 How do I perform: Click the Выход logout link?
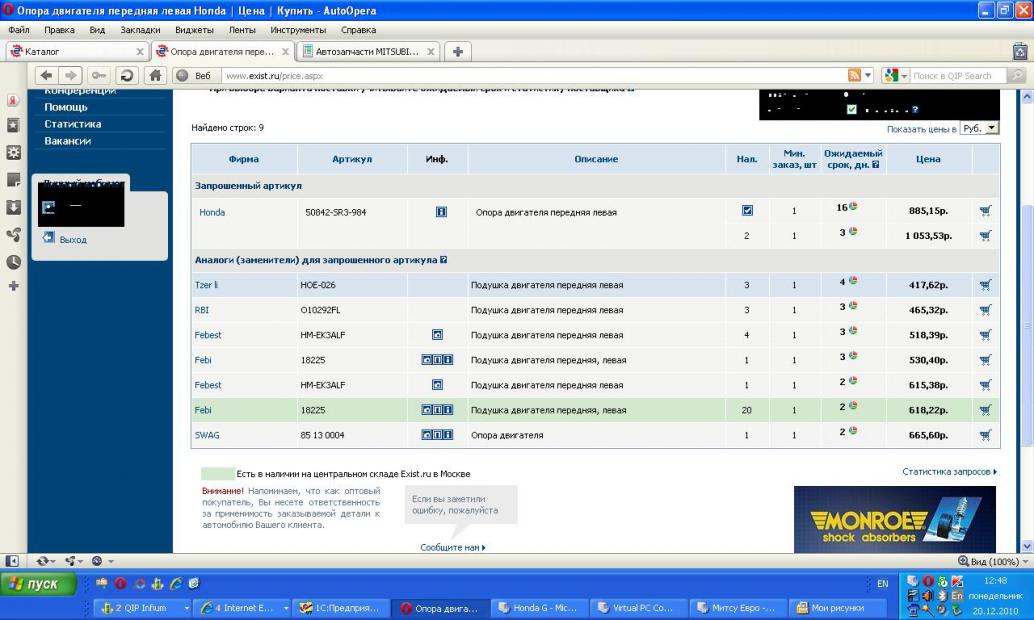pyautogui.click(x=73, y=239)
